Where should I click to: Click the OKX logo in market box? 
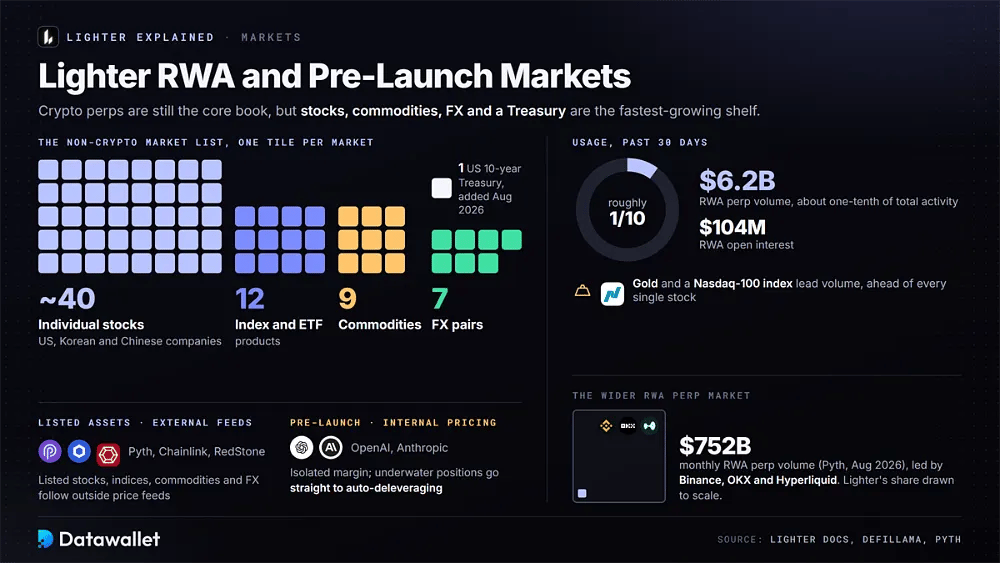(x=628, y=425)
